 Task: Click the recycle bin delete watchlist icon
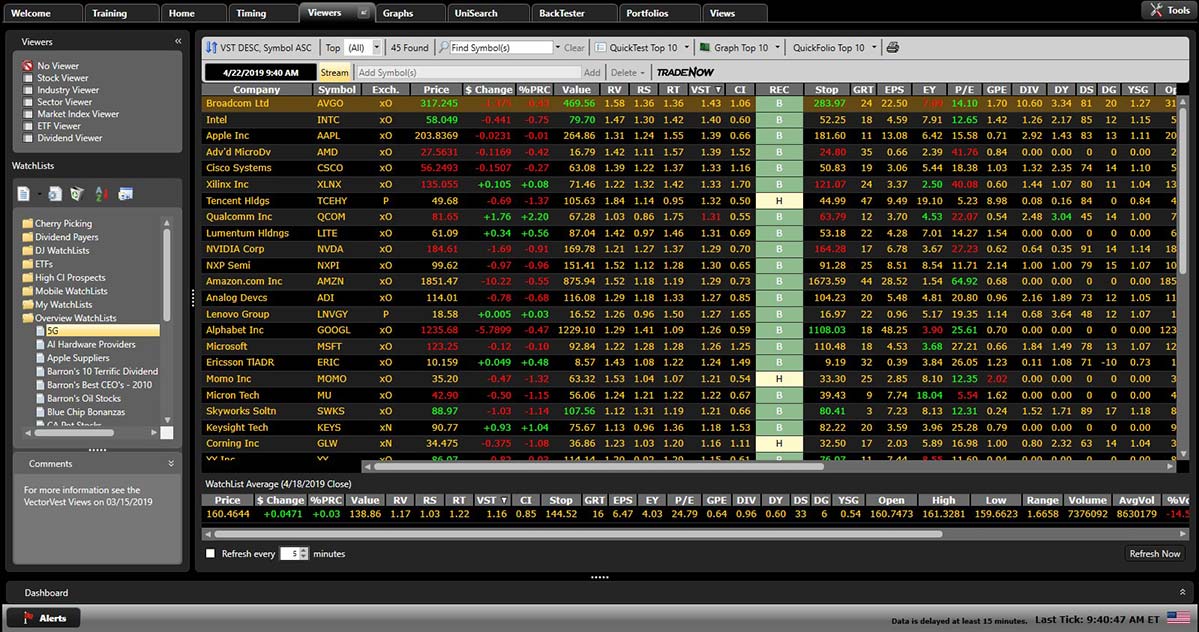[76, 194]
